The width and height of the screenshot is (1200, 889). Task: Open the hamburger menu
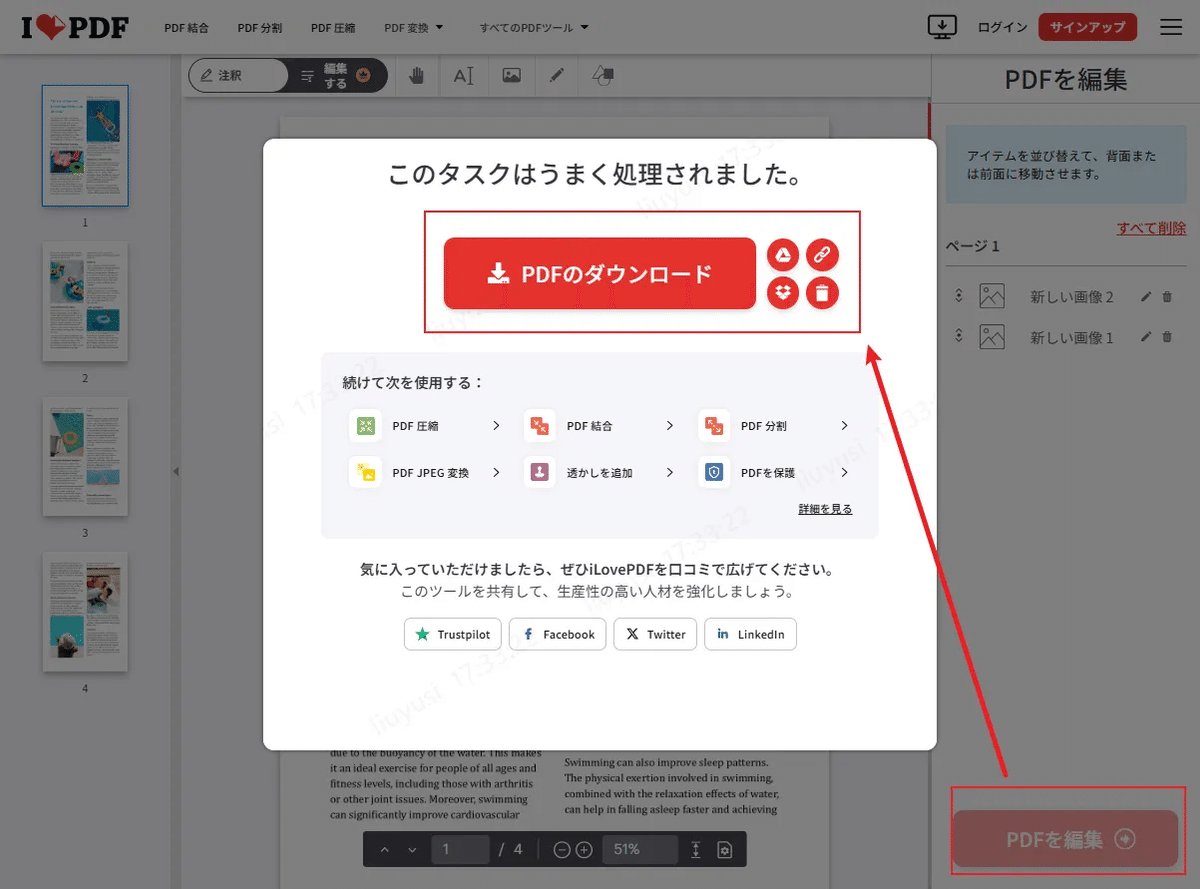[1170, 27]
